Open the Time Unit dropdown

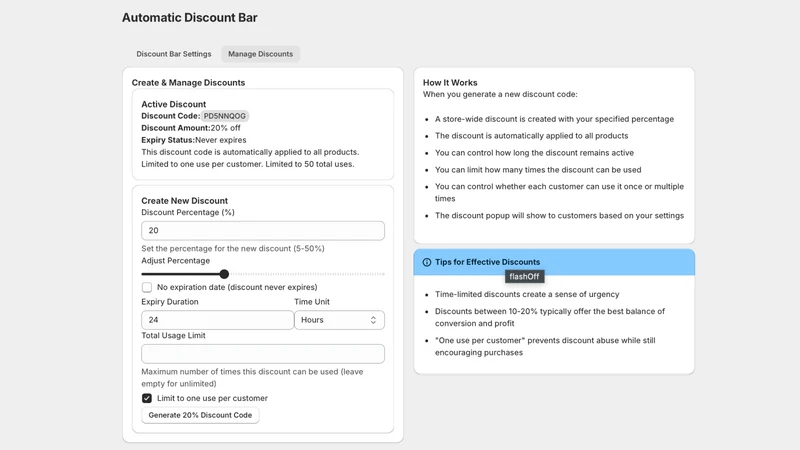coord(339,320)
